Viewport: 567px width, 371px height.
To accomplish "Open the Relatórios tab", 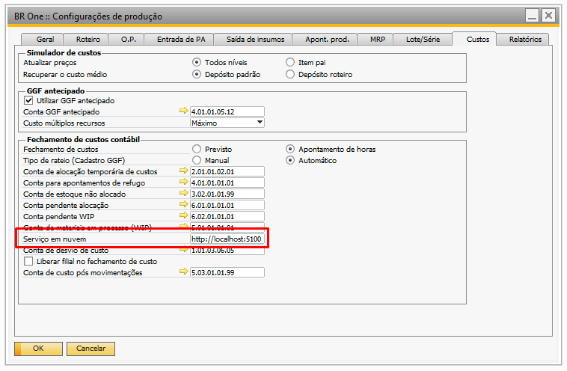I will tap(523, 39).
